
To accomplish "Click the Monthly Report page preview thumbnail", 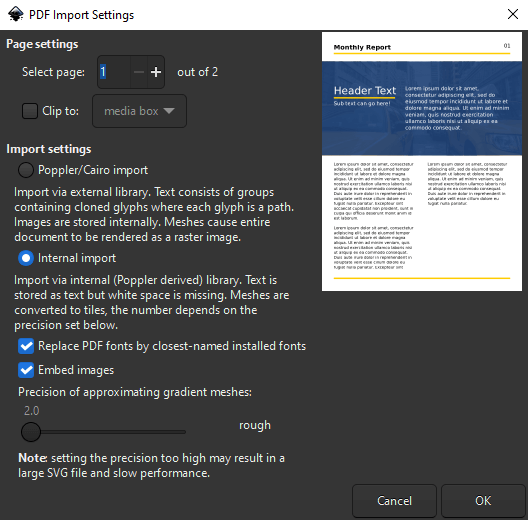I will pyautogui.click(x=422, y=162).
